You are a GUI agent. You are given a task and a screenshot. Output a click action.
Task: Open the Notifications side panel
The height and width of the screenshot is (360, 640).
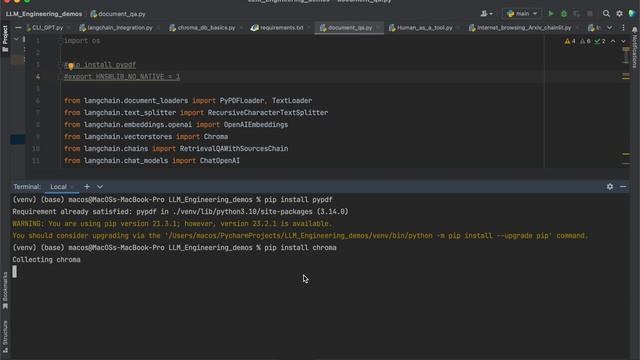(634, 48)
